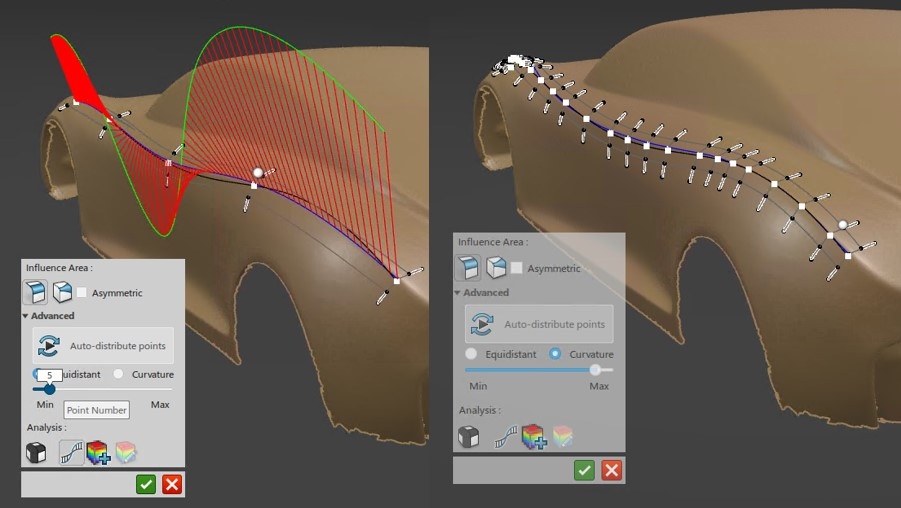Enable Asymmetric checkbox in right panel
901x508 pixels.
(x=517, y=268)
